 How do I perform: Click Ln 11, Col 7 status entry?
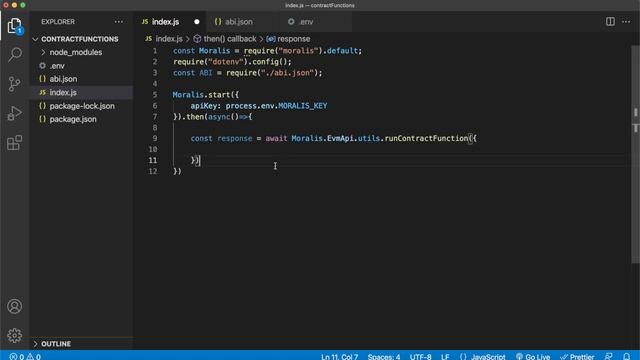click(339, 356)
